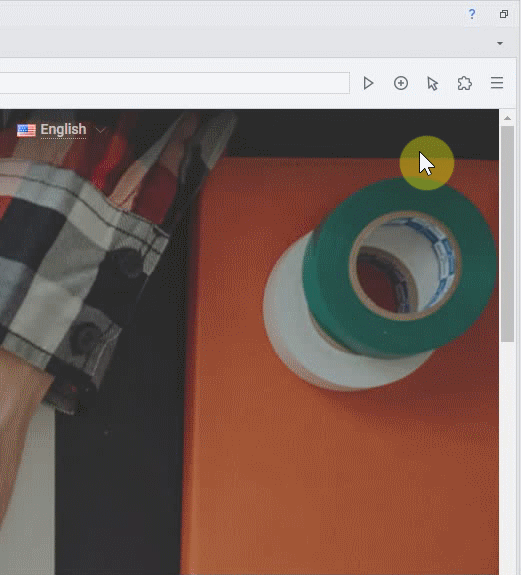
Task: Click the restore window icon
Action: pos(504,14)
